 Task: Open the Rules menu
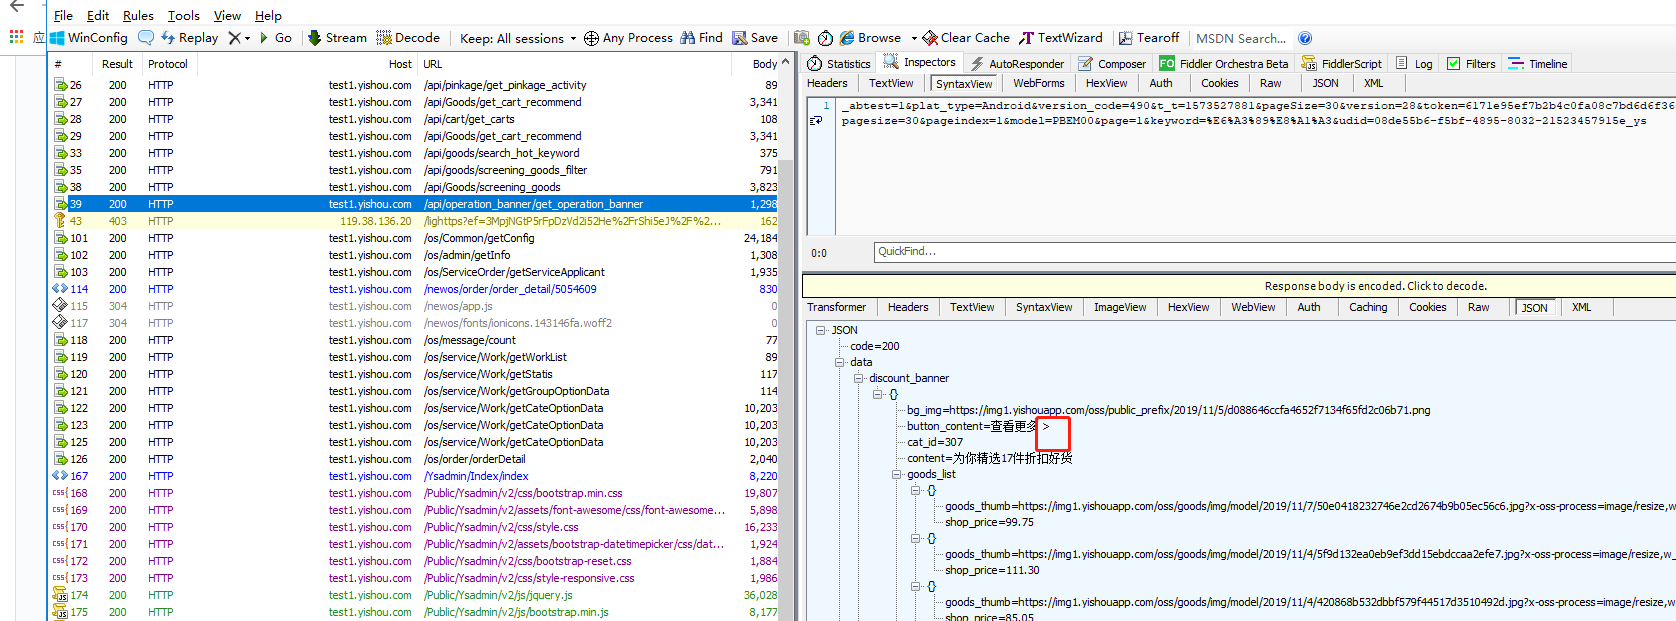[138, 15]
